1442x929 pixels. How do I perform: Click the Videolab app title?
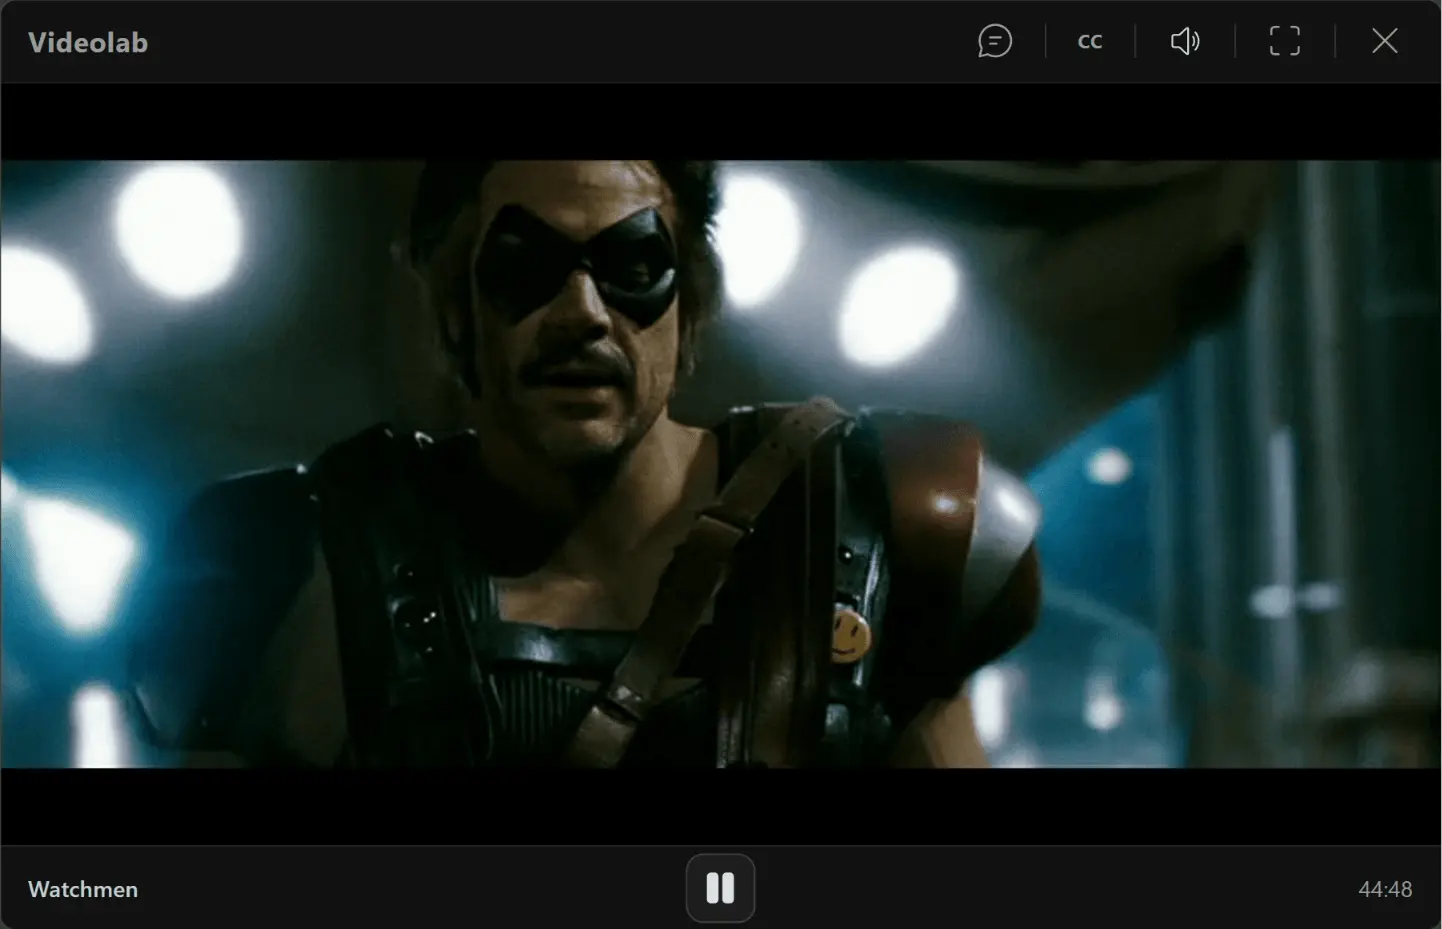[88, 42]
